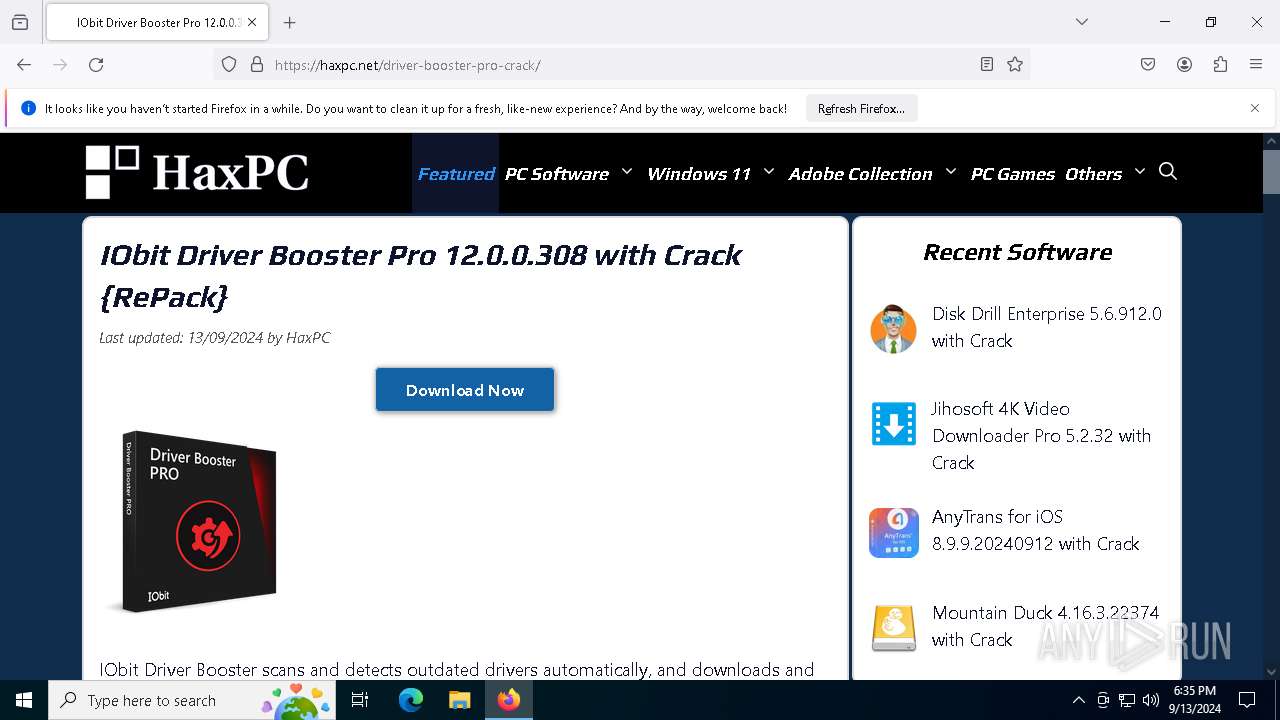Open the extensions puzzle icon
Image resolution: width=1280 pixels, height=720 pixels.
click(x=1220, y=65)
